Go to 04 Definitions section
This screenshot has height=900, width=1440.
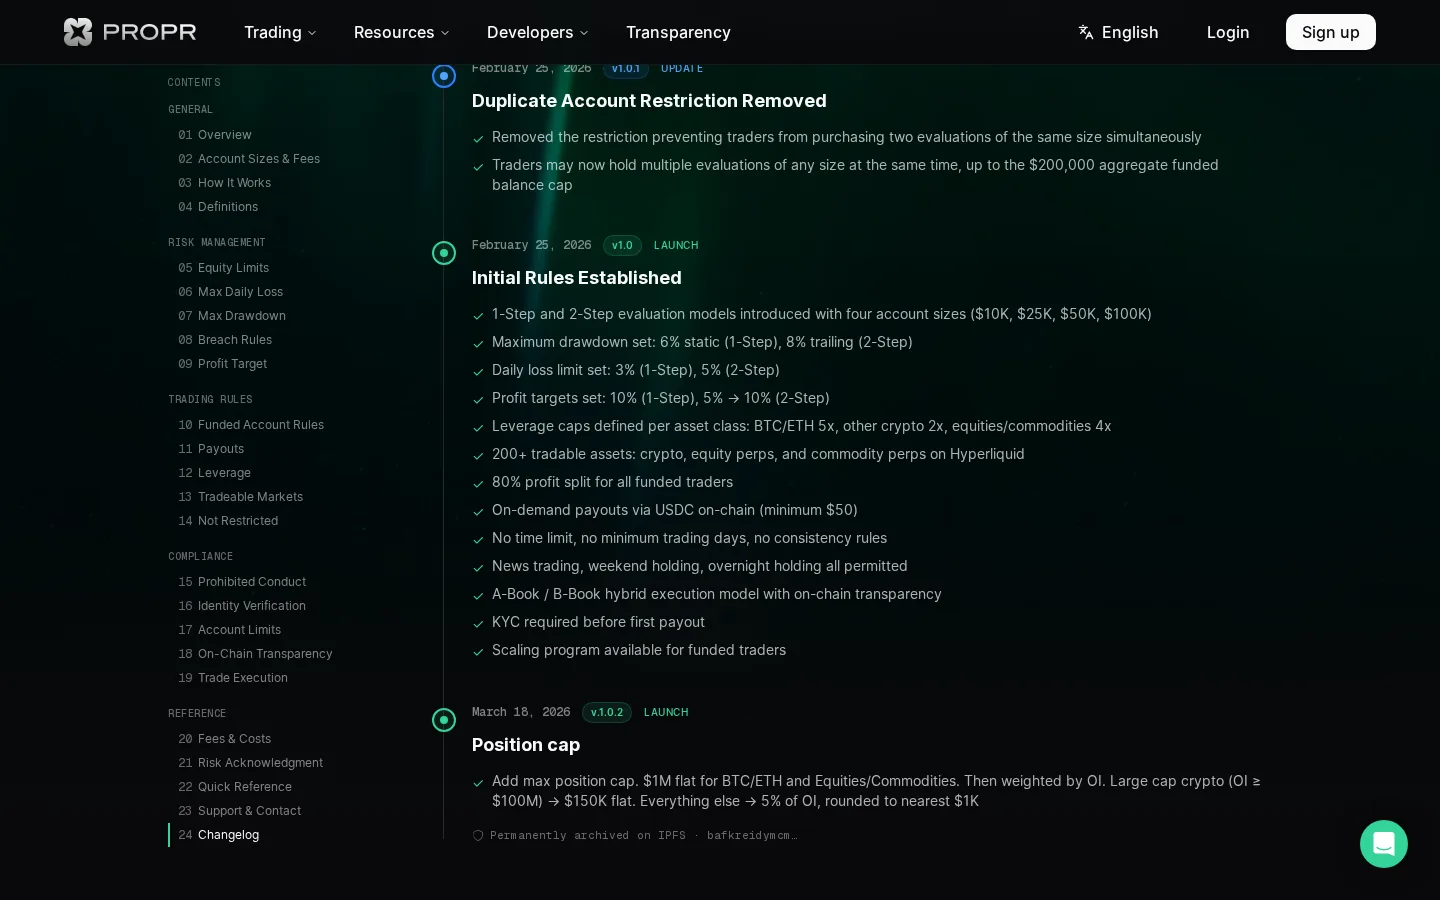coord(218,207)
